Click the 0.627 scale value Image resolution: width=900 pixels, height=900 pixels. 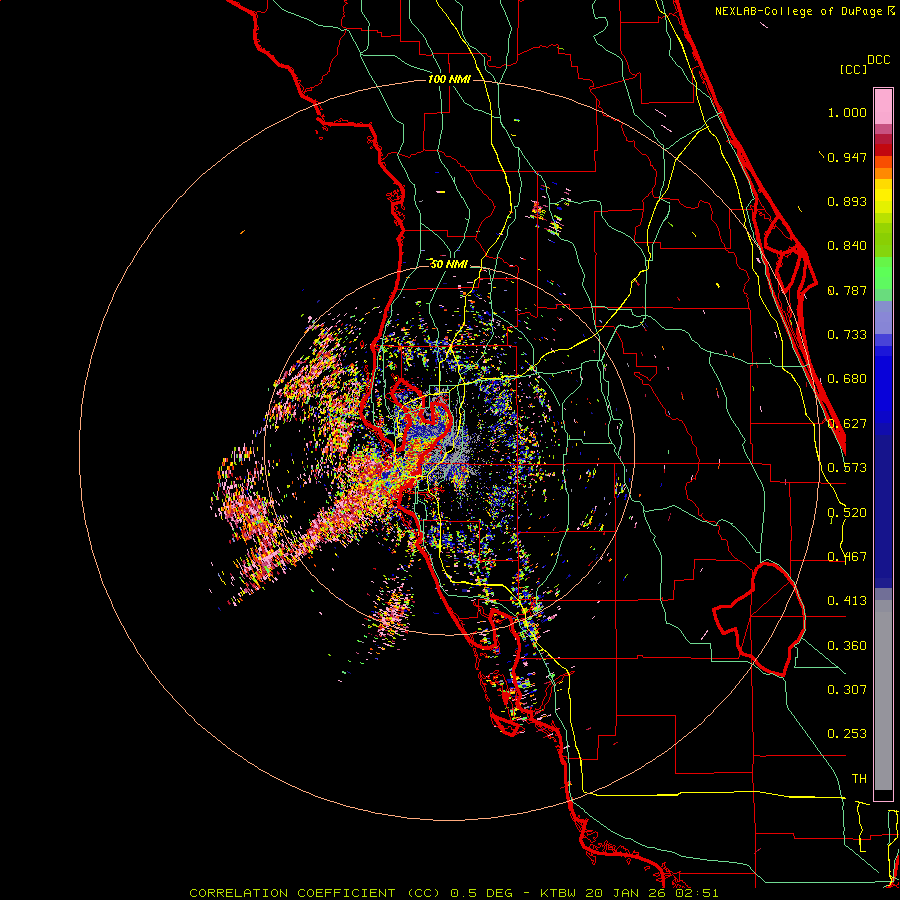(847, 424)
